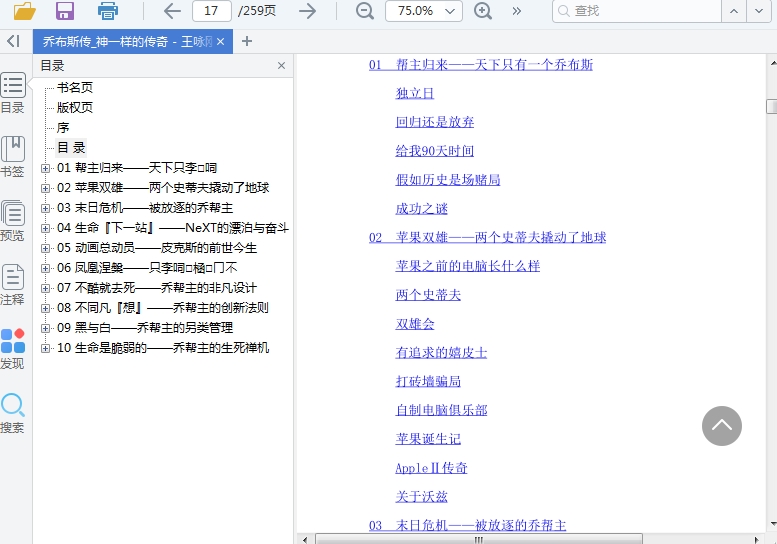Close the 目录 panel
Screen dimensions: 777x544
click(281, 65)
